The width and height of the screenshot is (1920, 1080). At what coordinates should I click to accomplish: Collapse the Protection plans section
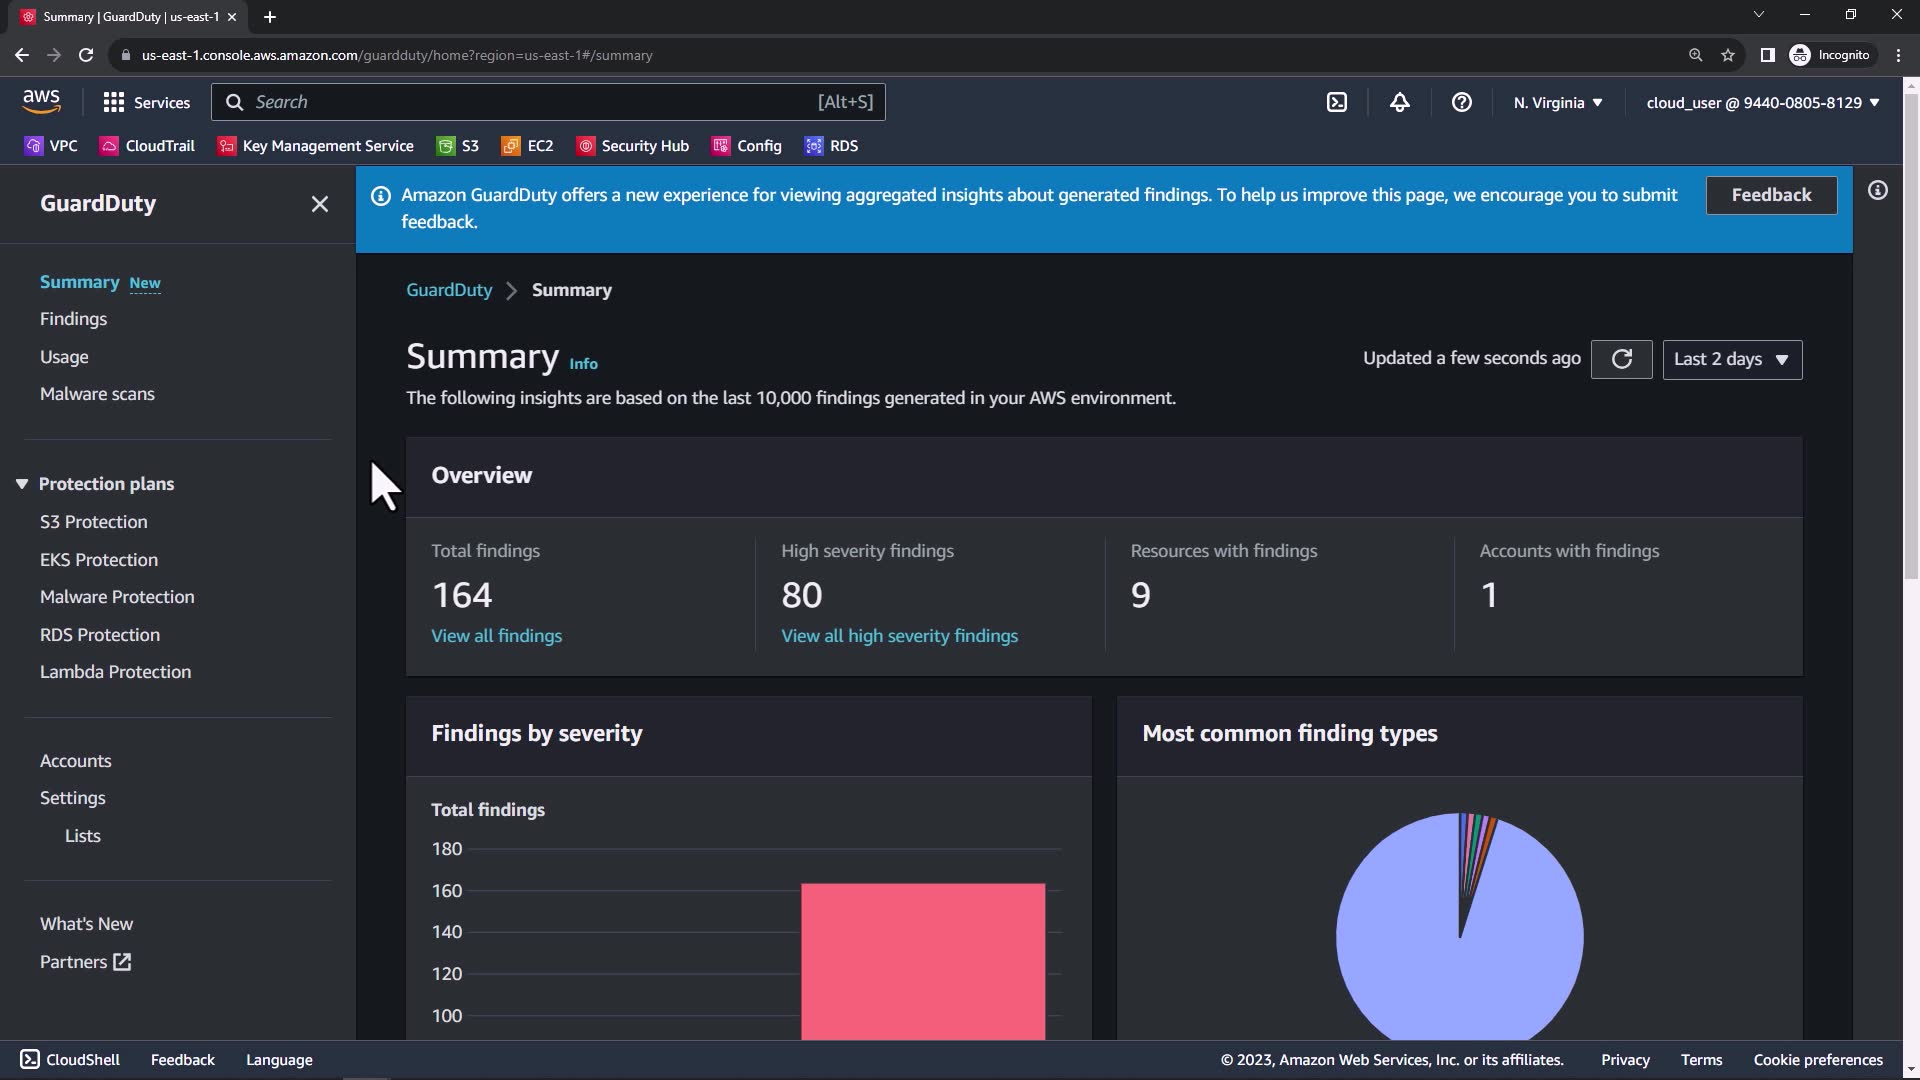click(22, 484)
